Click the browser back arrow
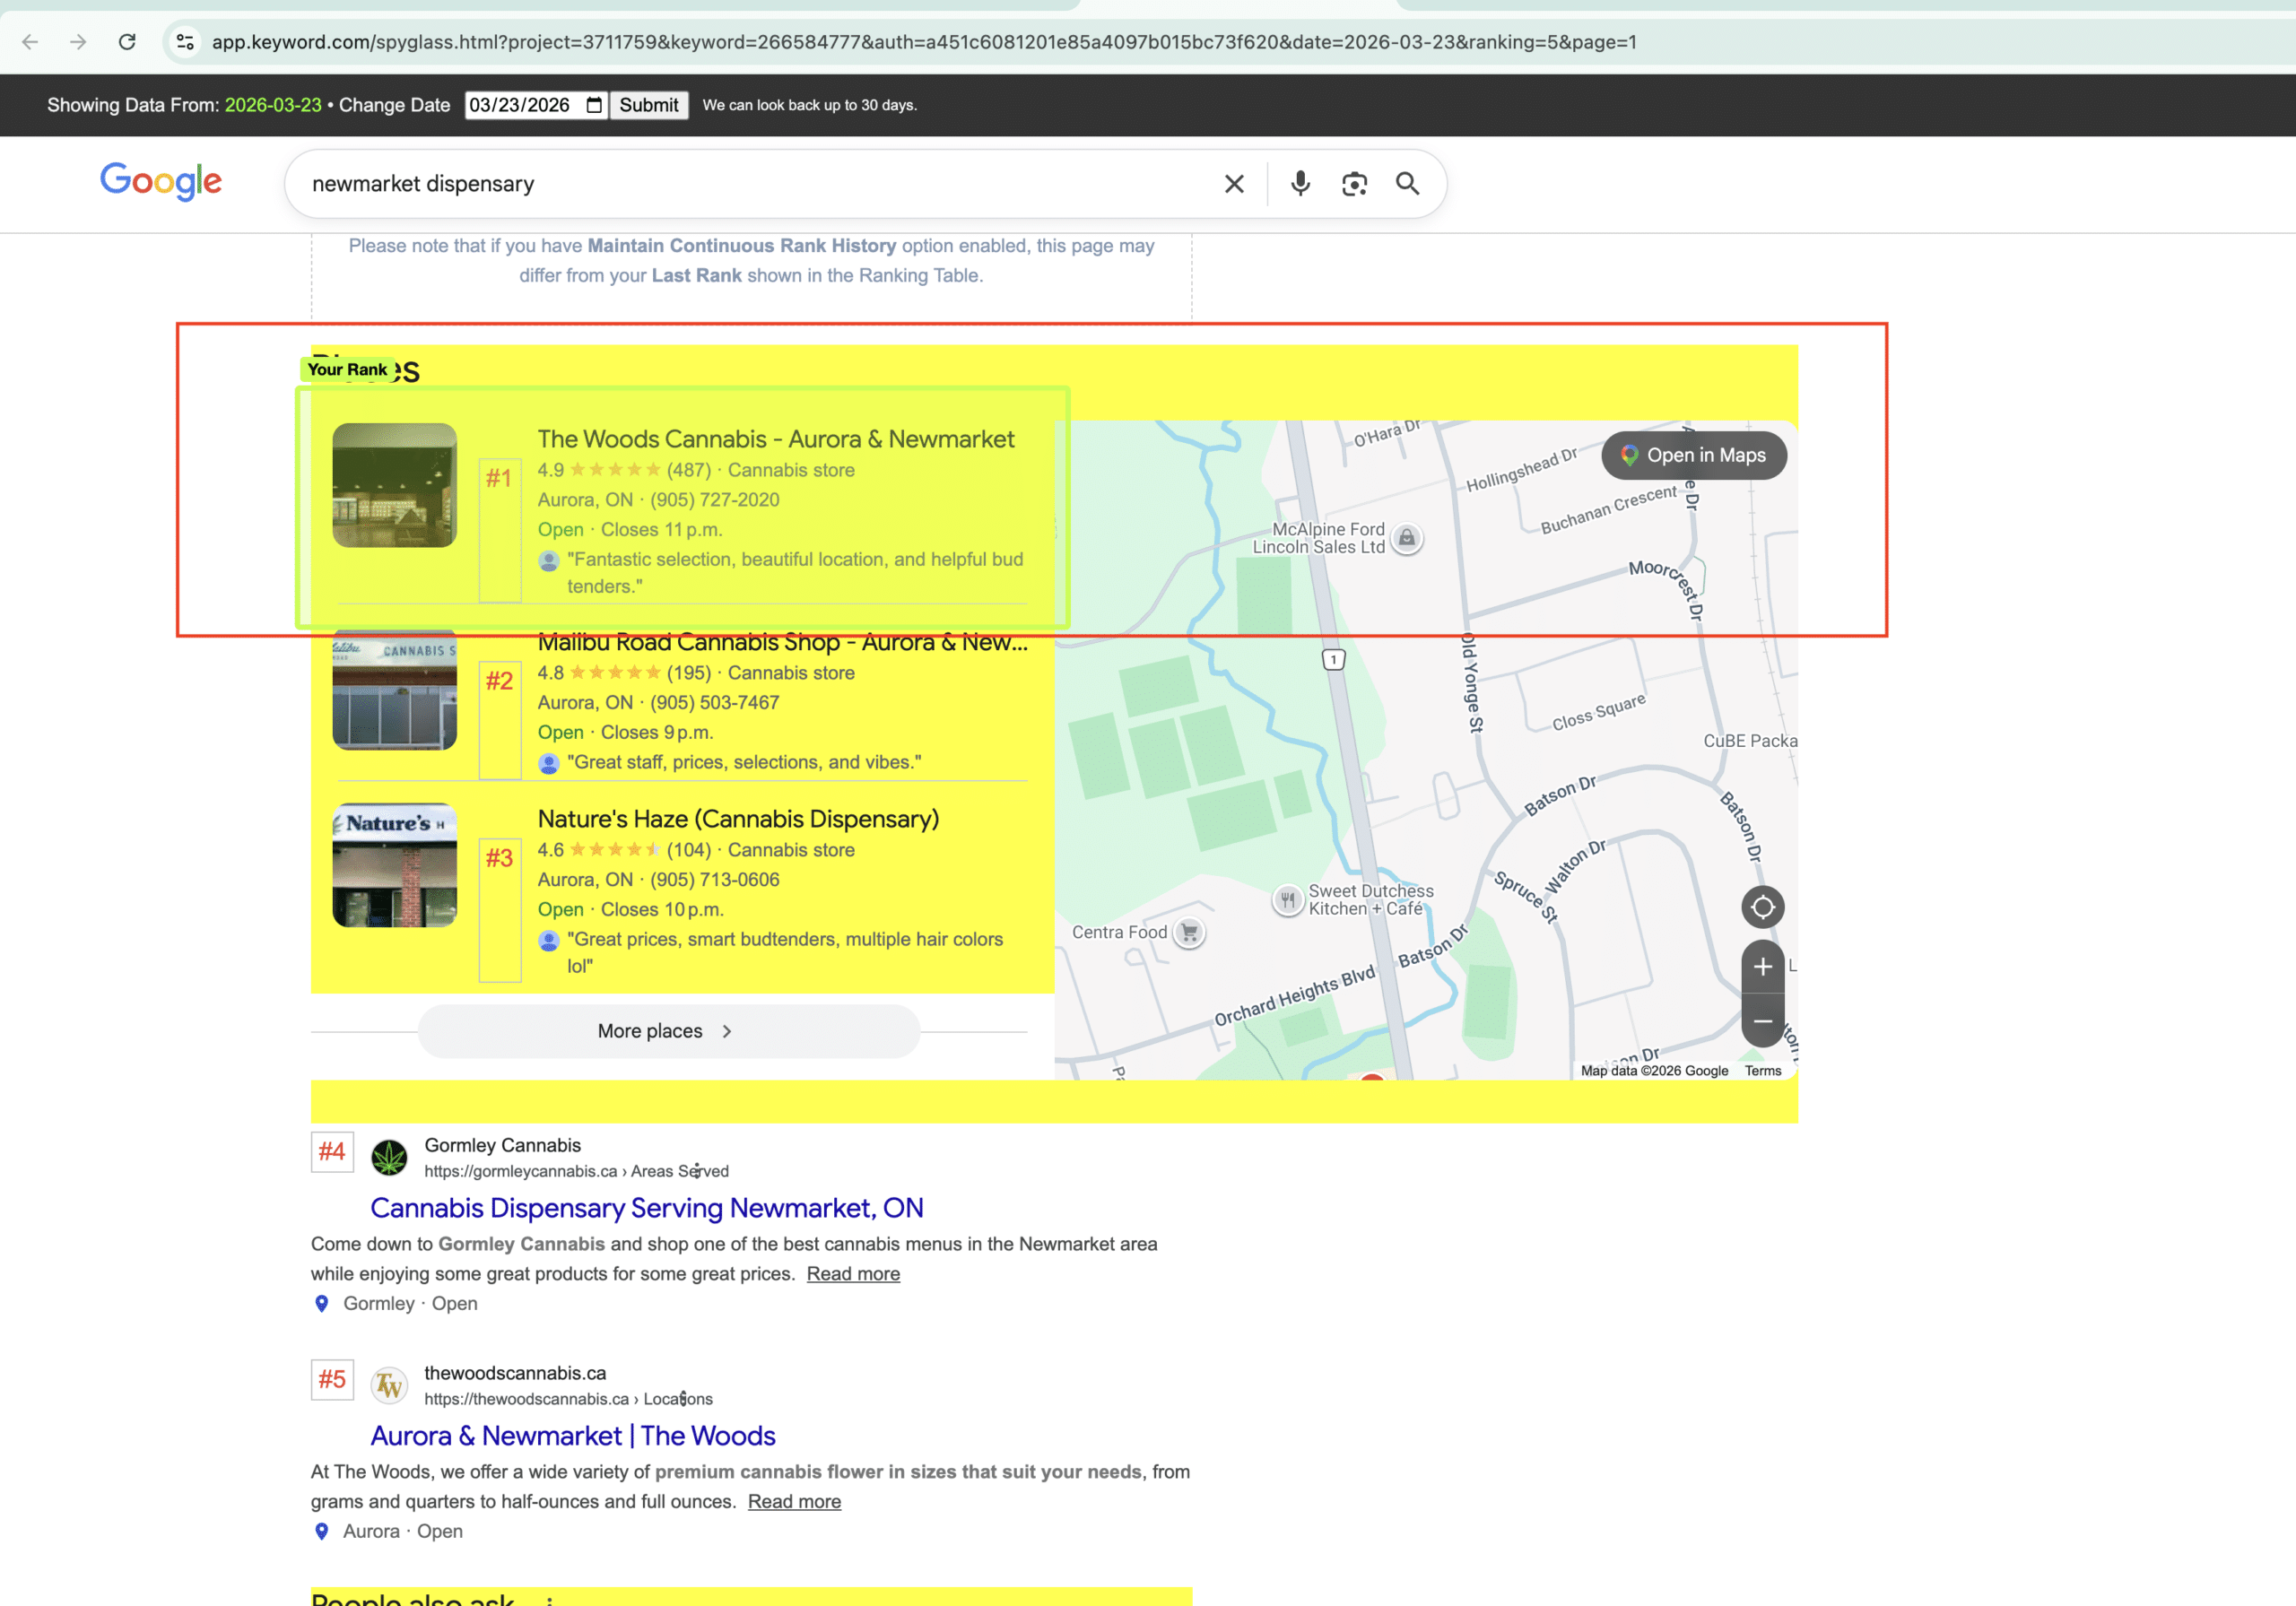Screen dimensions: 2296x1606 [x=29, y=42]
